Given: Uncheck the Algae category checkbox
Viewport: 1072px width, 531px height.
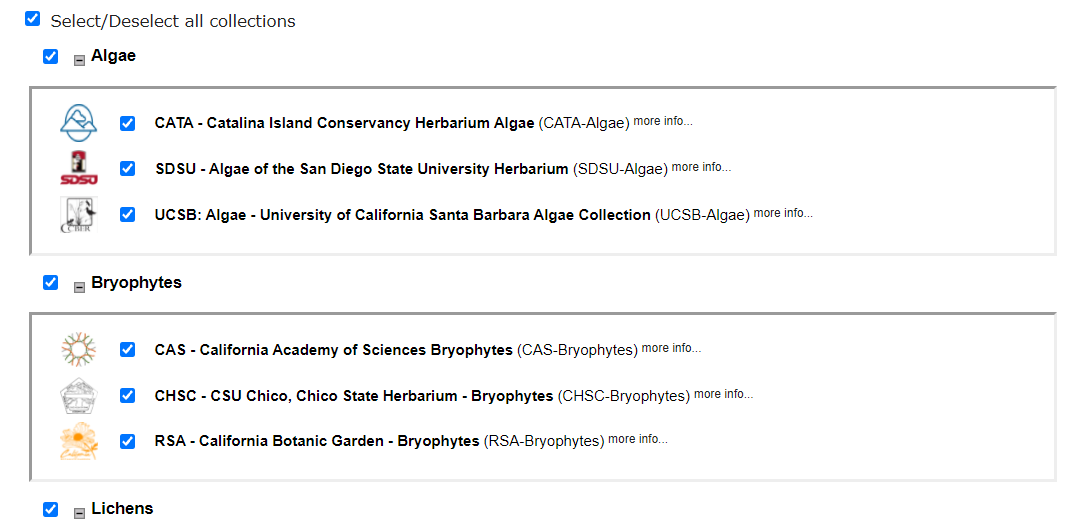Looking at the screenshot, I should (51, 56).
